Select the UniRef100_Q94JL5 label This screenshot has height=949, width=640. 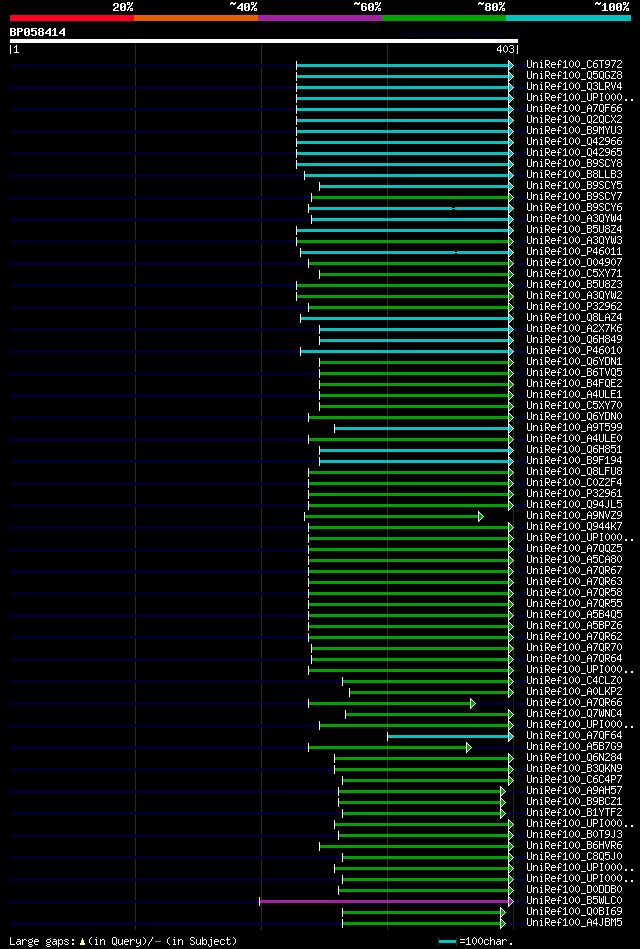574,505
